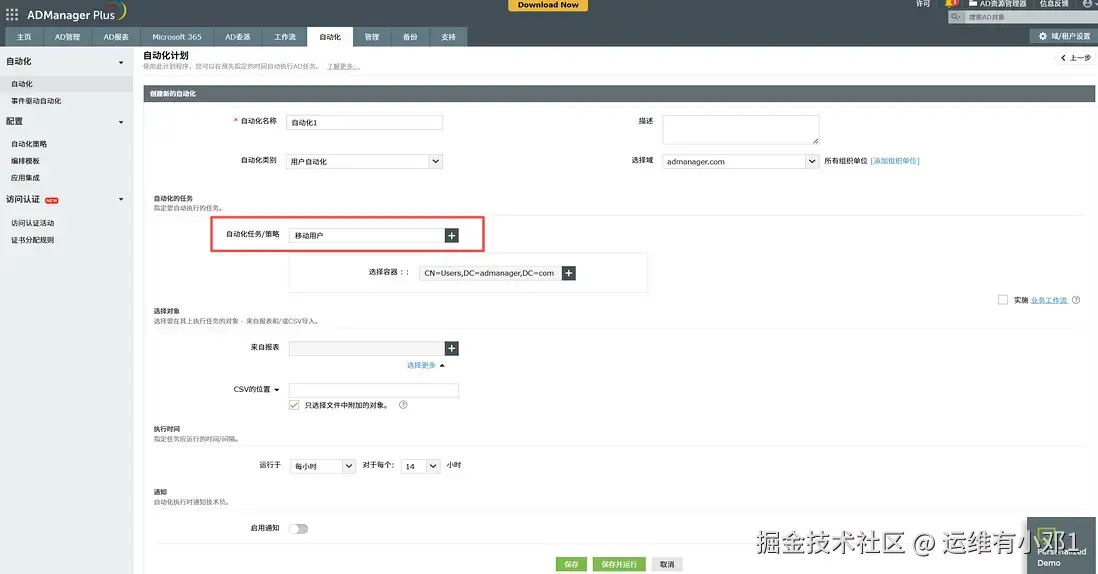Toggle the 启用通知 switch

coord(298,528)
